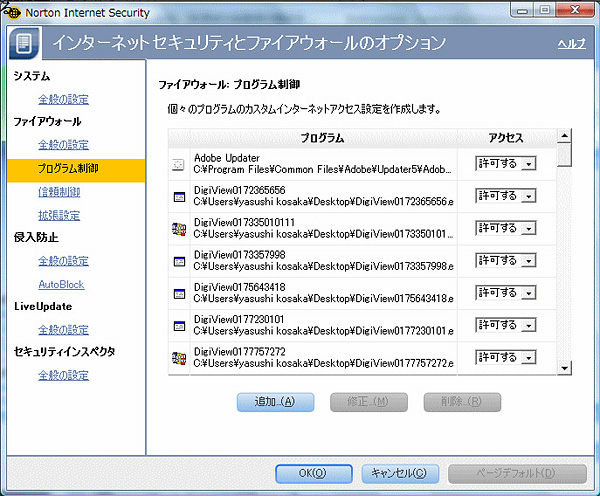Select the DigiView0173357998 row text
Screen dimensions: 600x496
(323, 260)
